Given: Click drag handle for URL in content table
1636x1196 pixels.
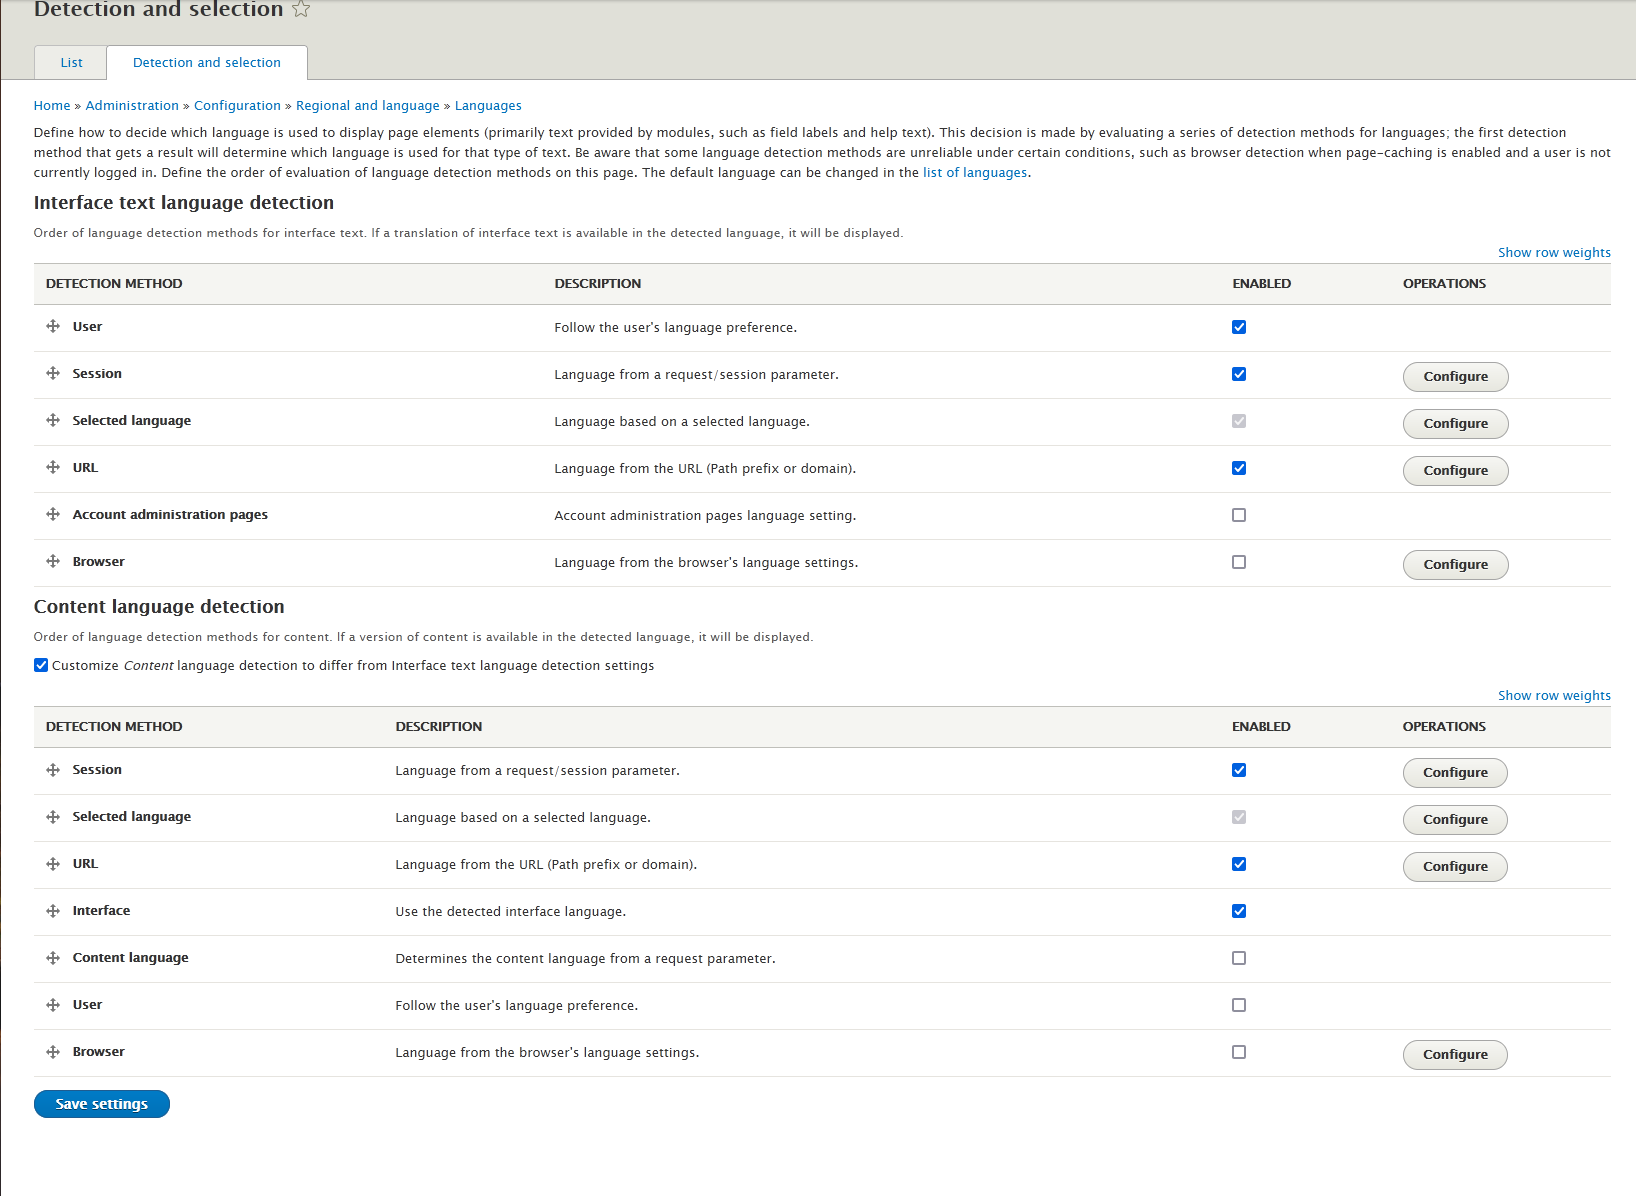Looking at the screenshot, I should (53, 864).
